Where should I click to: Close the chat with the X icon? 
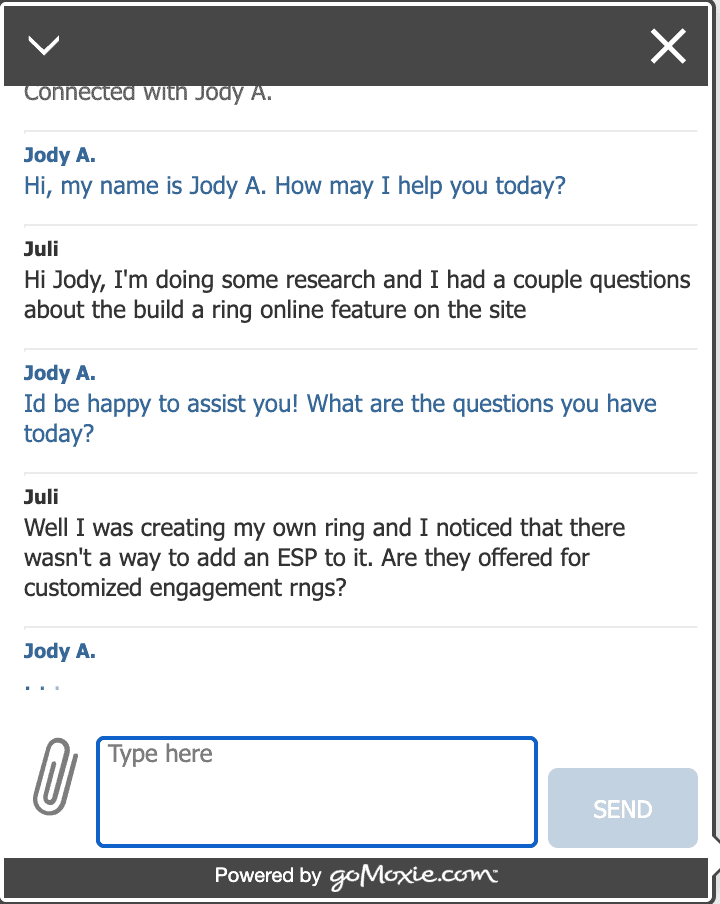click(x=668, y=46)
